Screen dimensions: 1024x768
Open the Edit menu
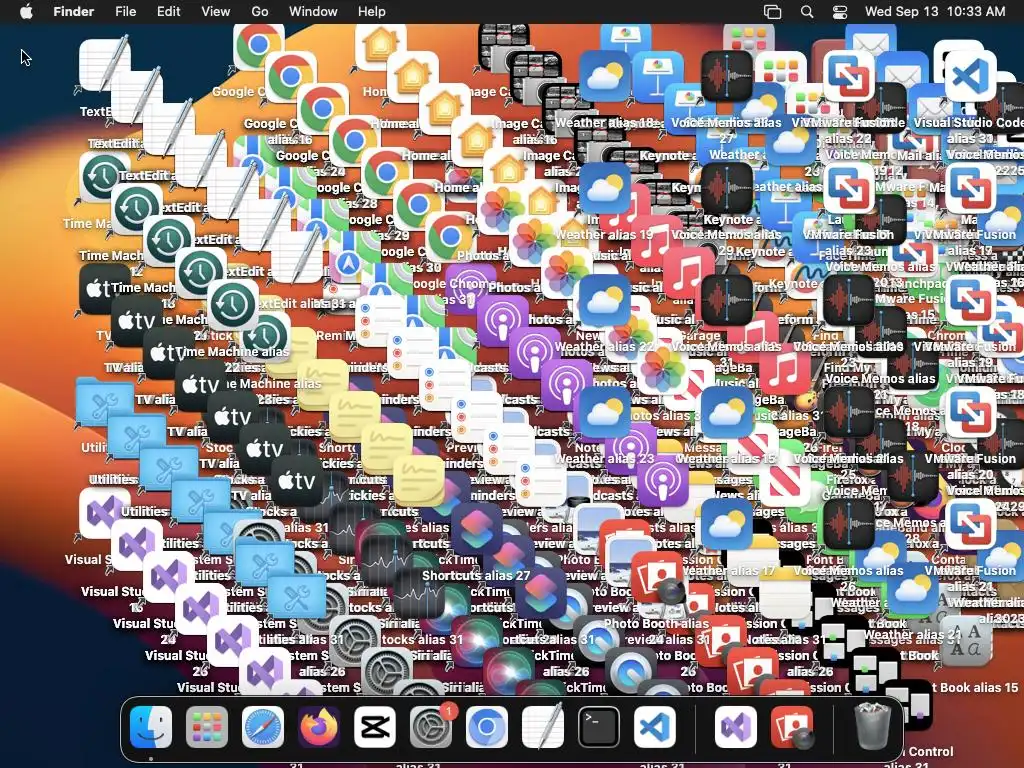pos(168,11)
